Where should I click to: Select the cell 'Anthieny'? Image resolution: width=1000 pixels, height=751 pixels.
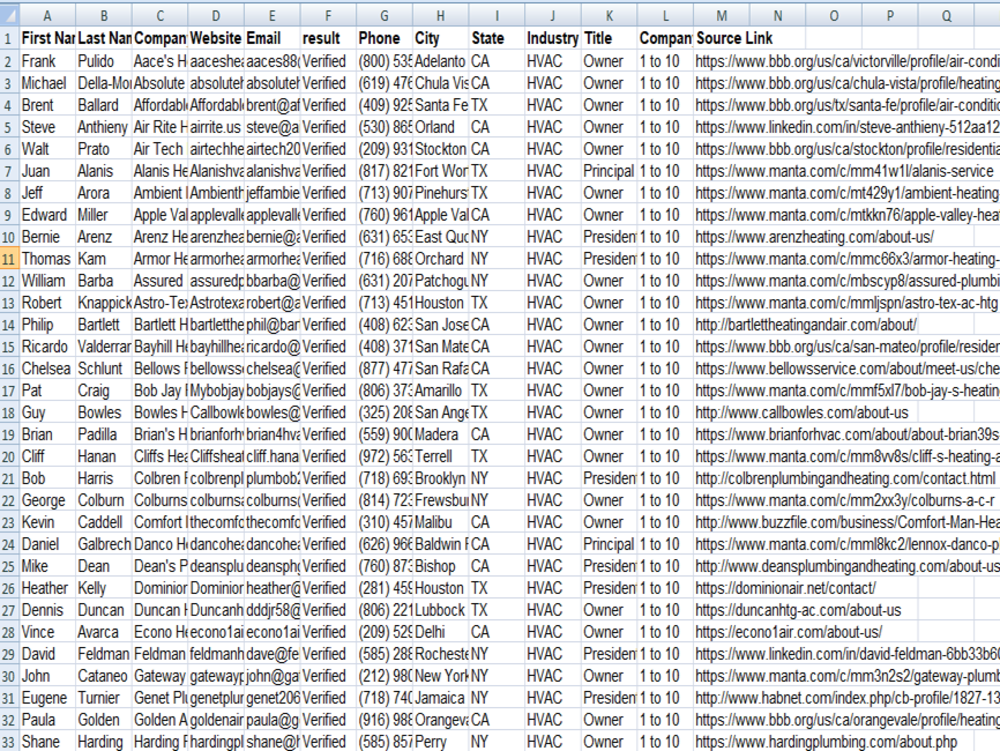coord(104,128)
